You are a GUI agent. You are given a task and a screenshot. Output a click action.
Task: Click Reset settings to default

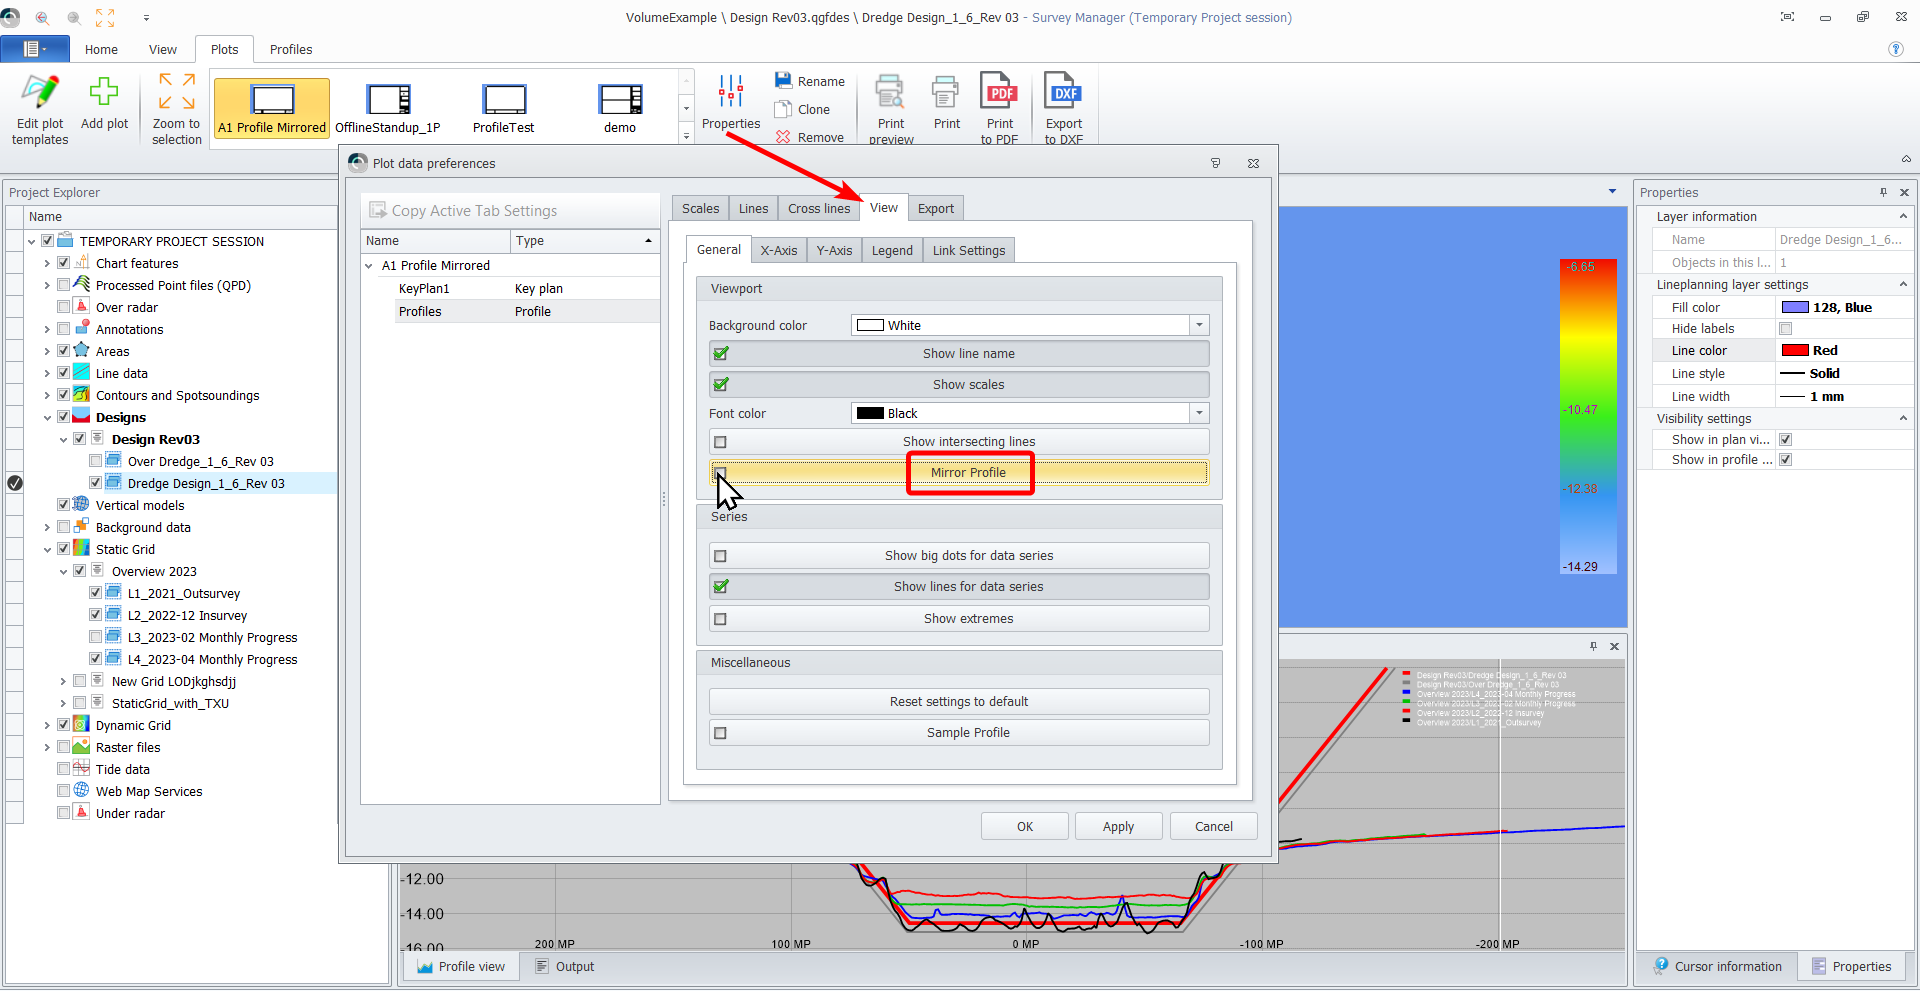click(x=958, y=702)
